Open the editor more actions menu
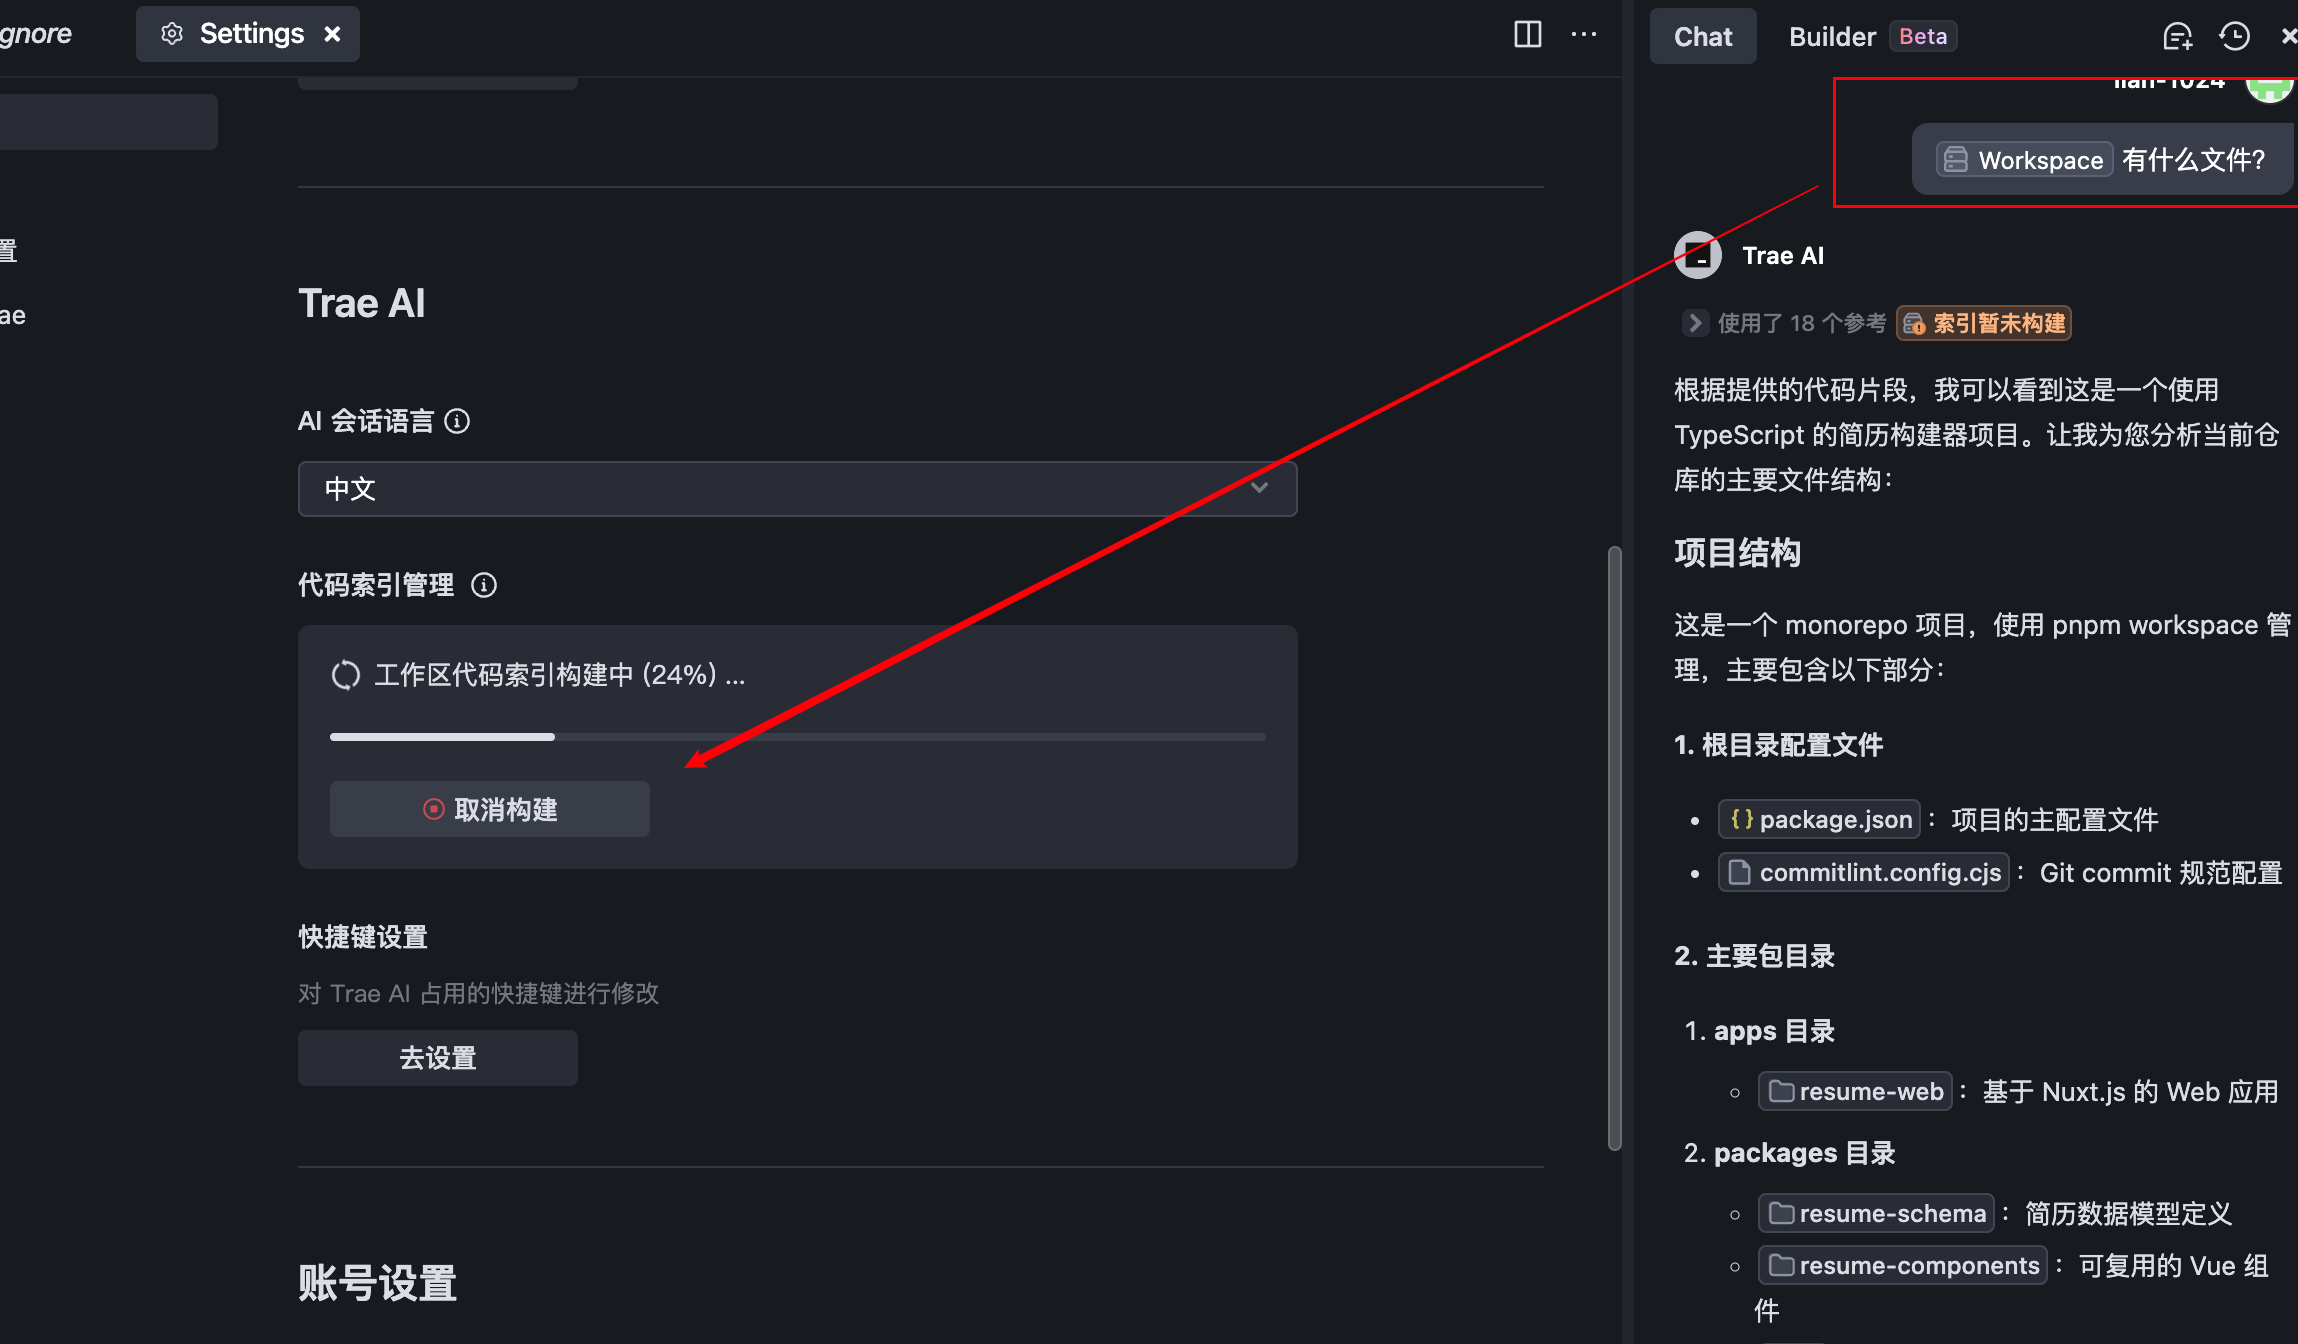 pyautogui.click(x=1585, y=34)
